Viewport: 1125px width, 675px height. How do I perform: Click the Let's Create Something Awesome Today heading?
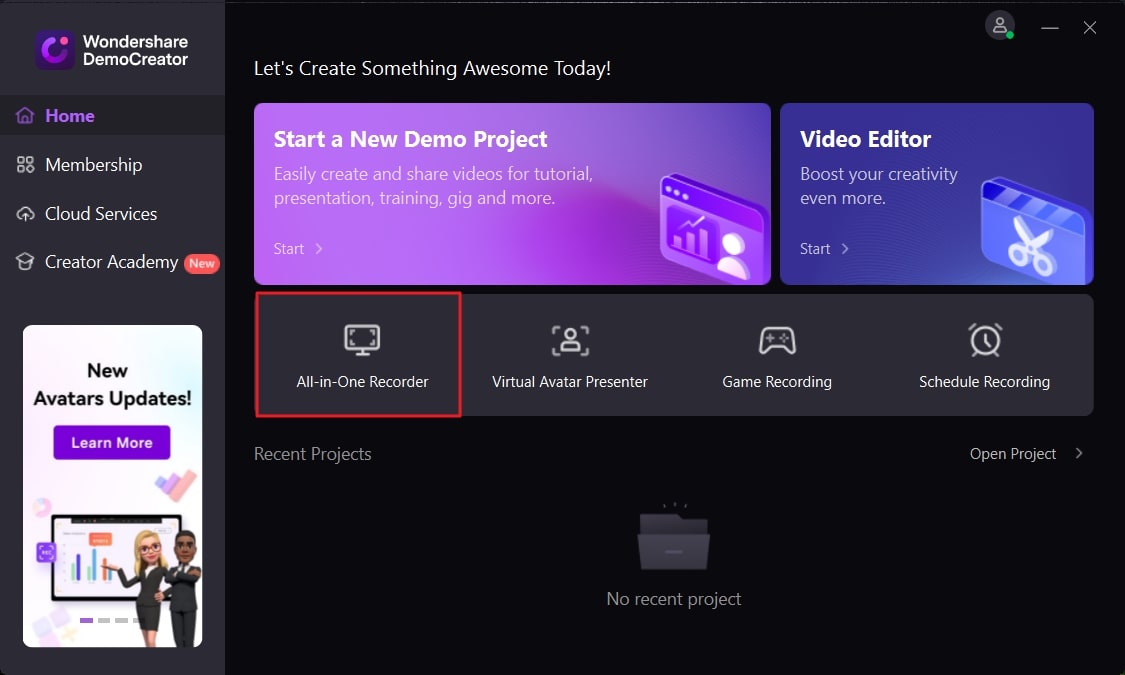pyautogui.click(x=433, y=68)
